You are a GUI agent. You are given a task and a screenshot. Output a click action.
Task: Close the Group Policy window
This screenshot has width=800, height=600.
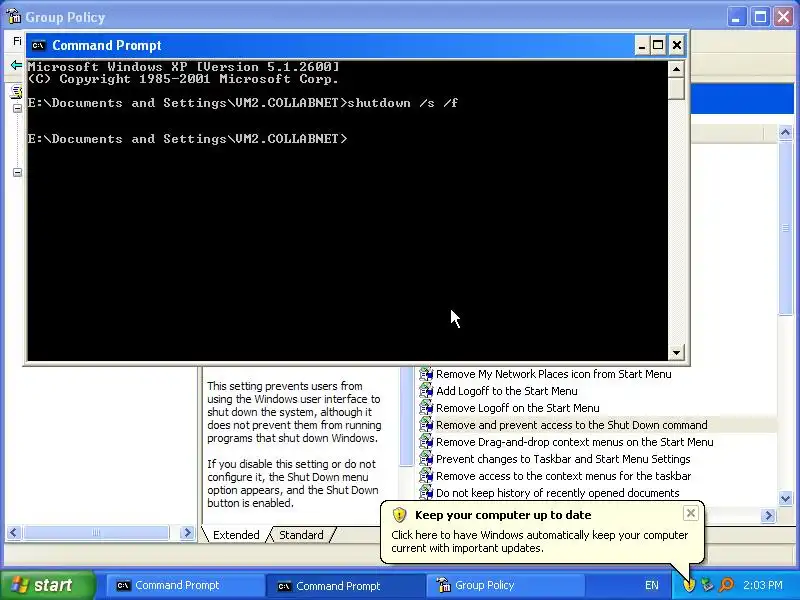point(784,17)
